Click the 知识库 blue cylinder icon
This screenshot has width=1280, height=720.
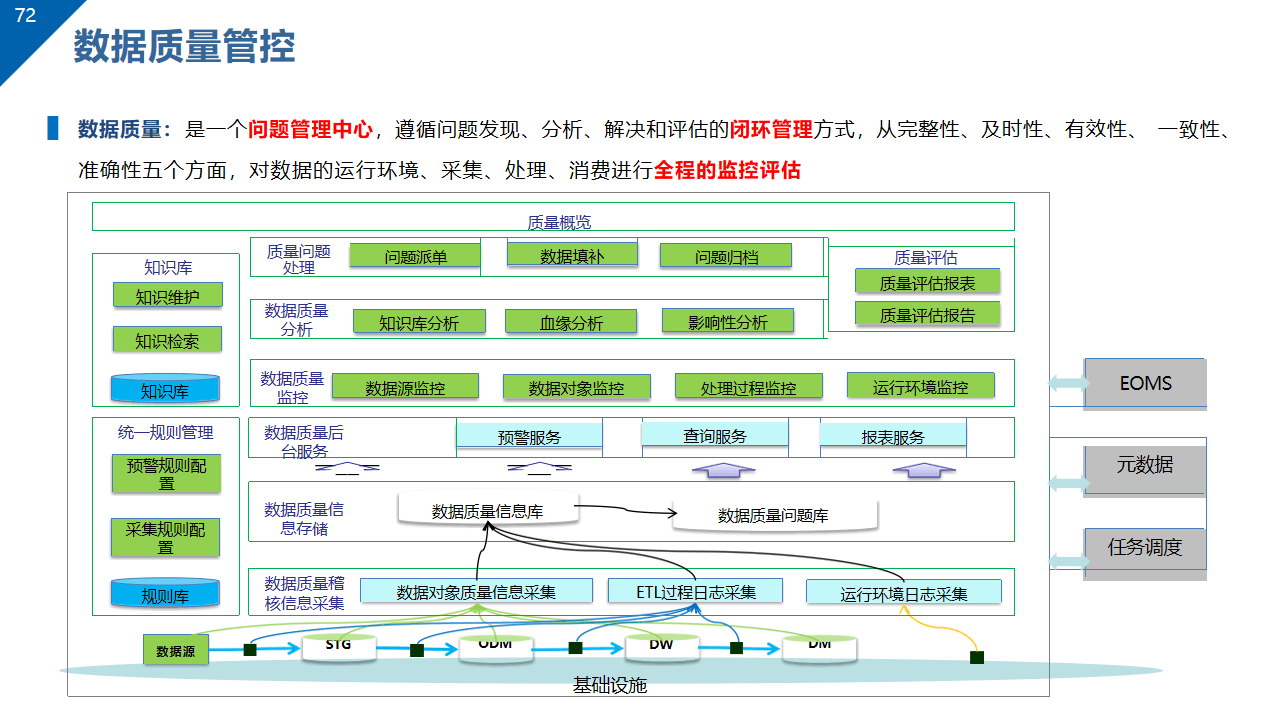165,389
